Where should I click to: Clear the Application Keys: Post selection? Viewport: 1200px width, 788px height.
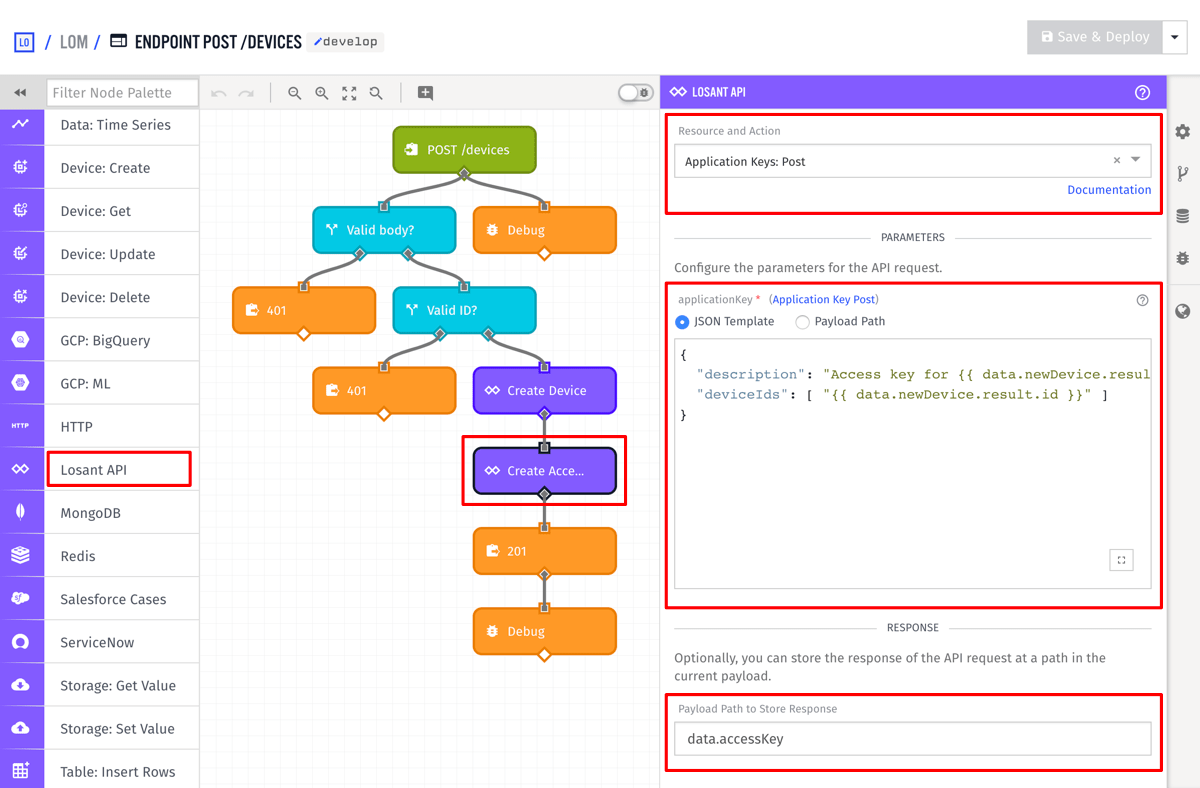point(1117,161)
